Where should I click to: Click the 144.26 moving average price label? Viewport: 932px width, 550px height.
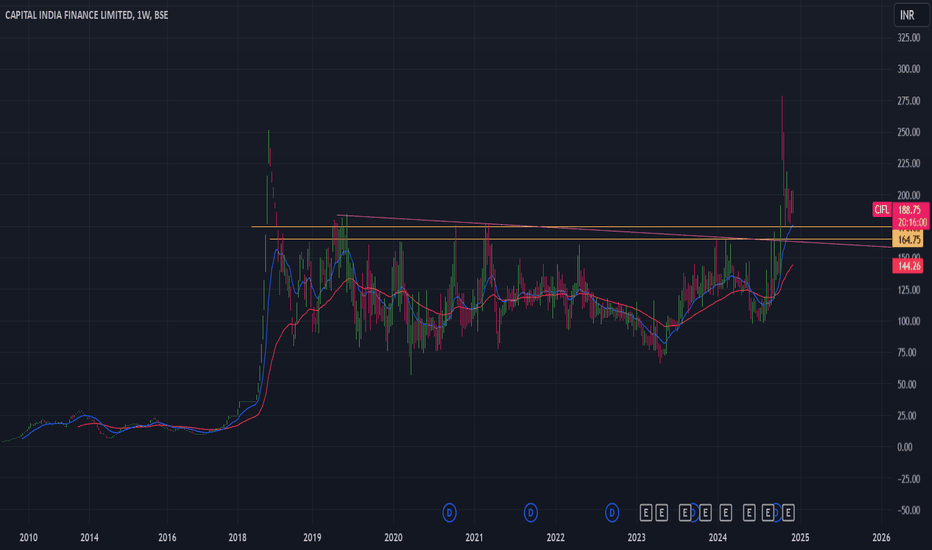click(908, 266)
